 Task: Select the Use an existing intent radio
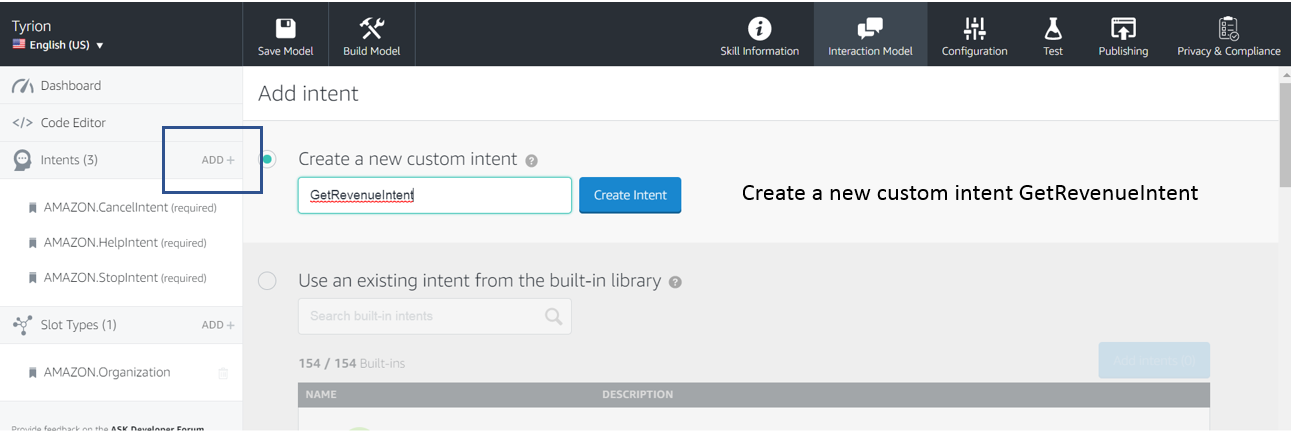[x=267, y=281]
